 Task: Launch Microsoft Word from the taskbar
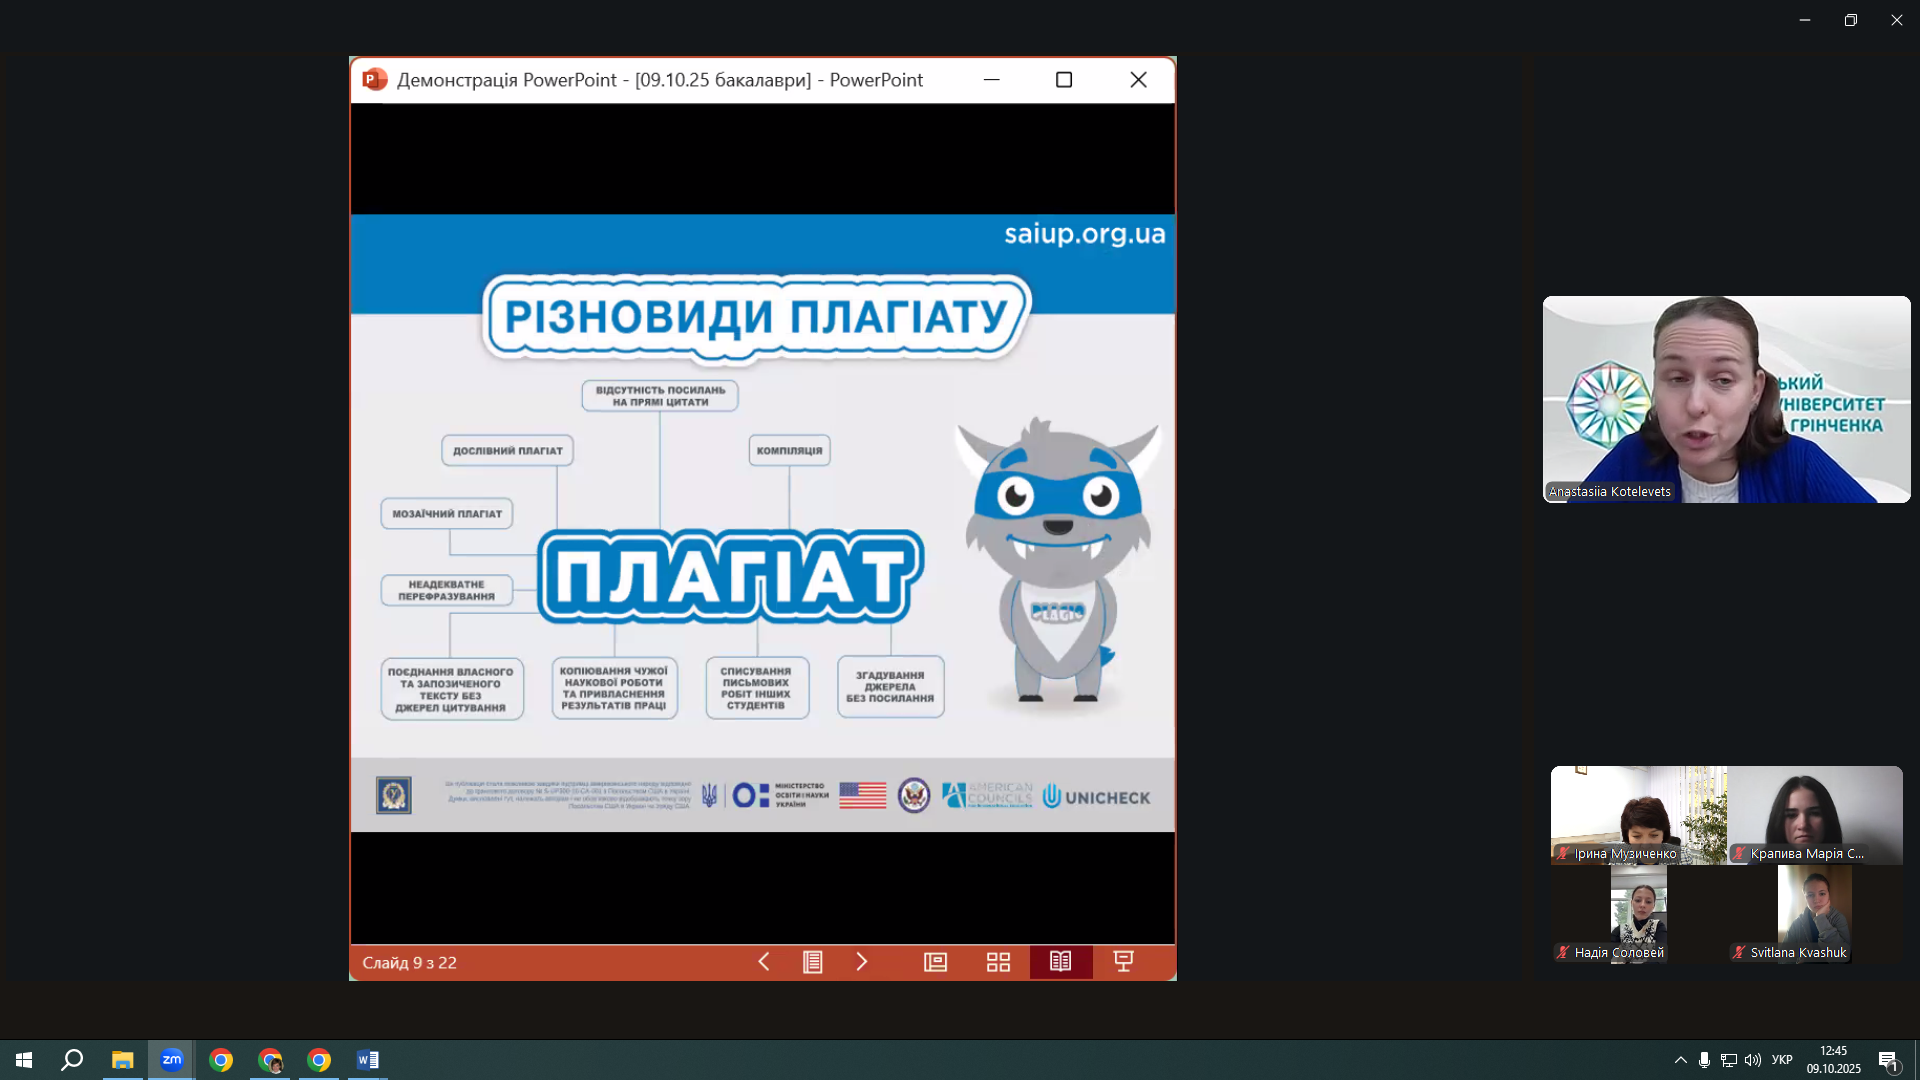click(367, 1060)
